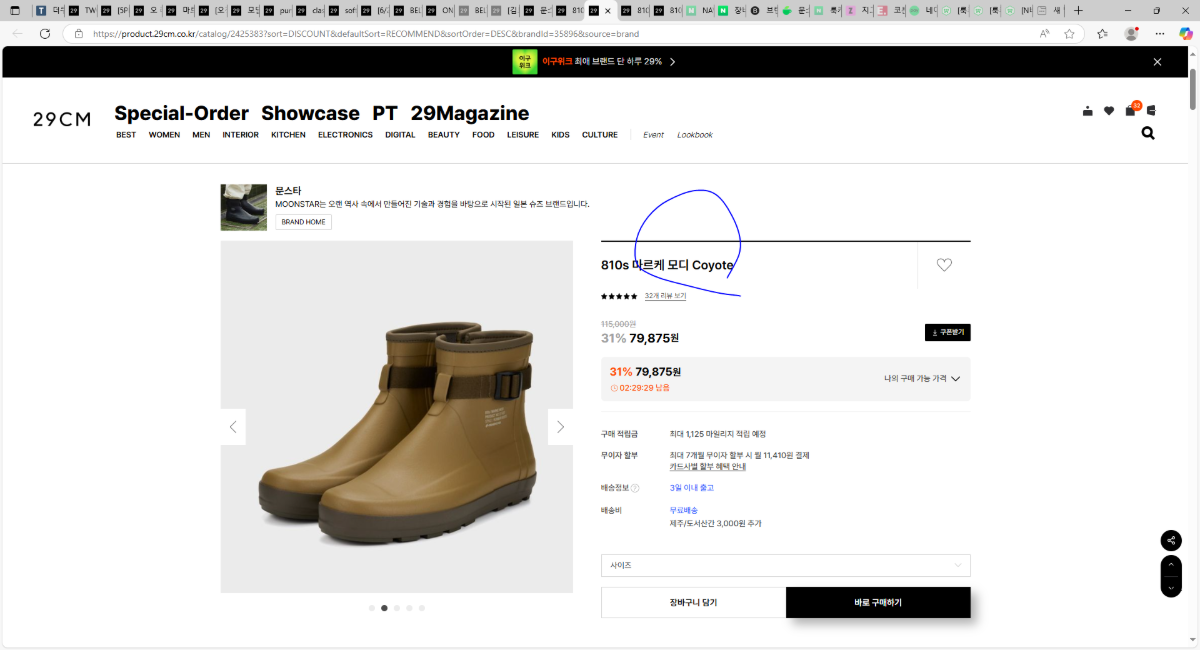The image size is (1200, 650).
Task: Click the 바로 구매하기 buy now button
Action: tap(877, 603)
